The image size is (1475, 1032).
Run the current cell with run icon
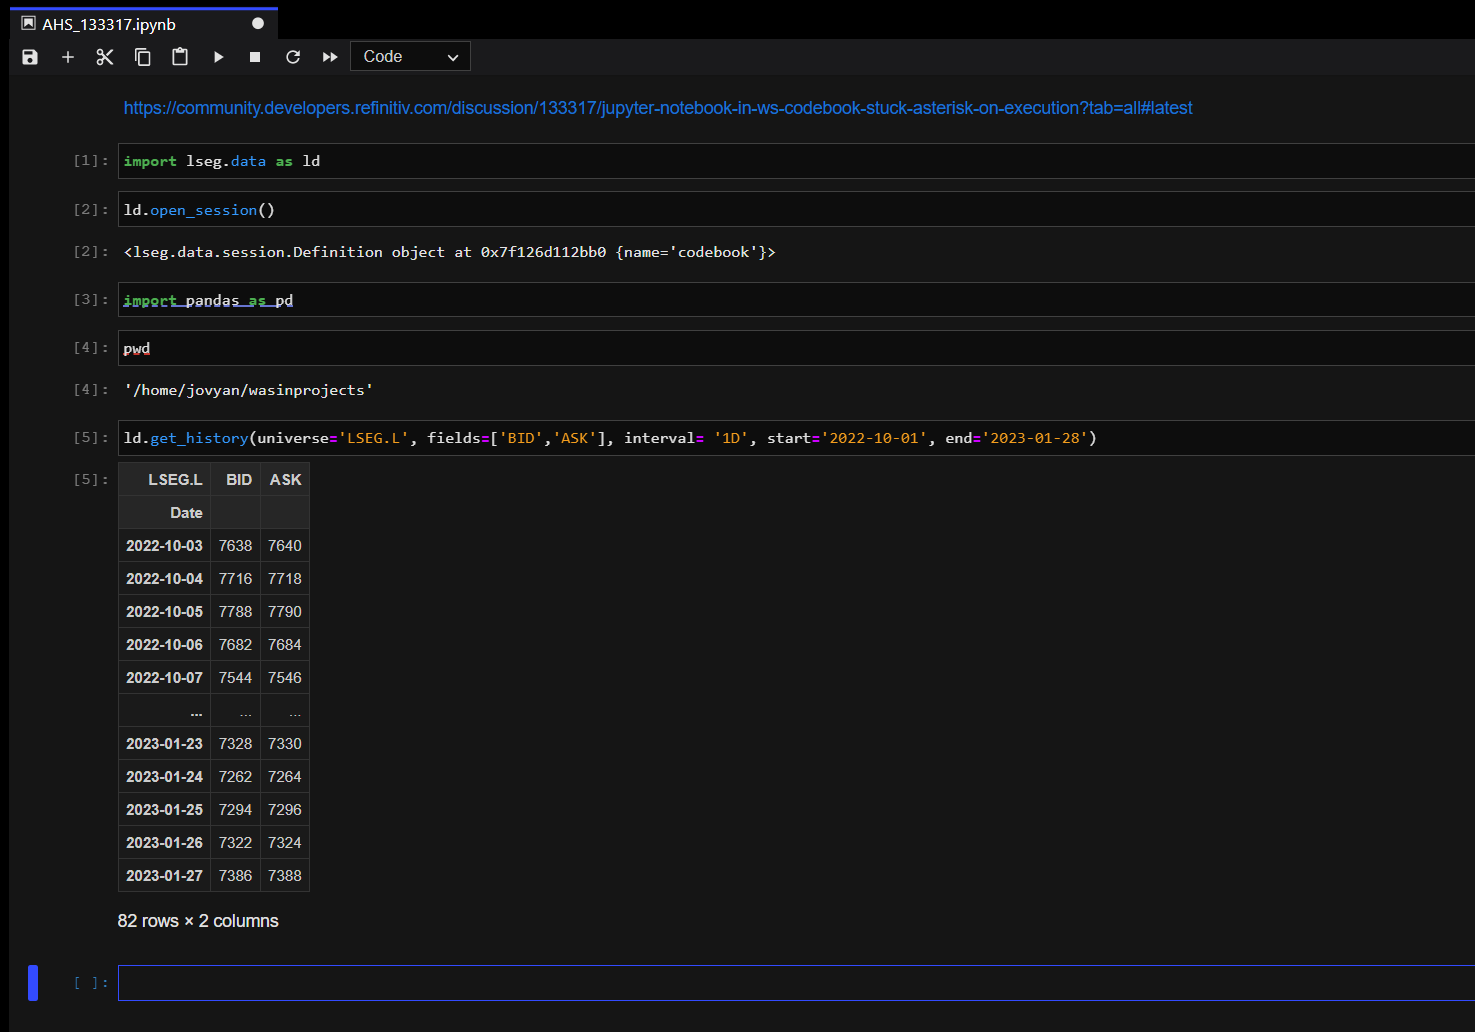218,57
